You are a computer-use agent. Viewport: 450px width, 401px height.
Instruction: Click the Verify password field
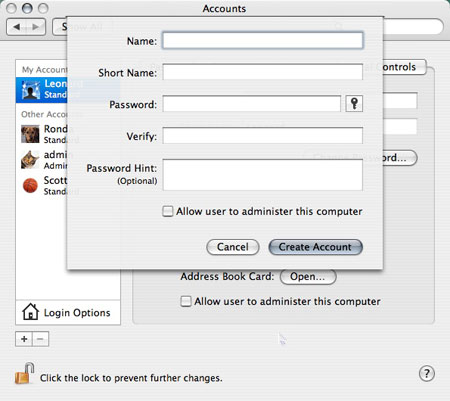[263, 135]
